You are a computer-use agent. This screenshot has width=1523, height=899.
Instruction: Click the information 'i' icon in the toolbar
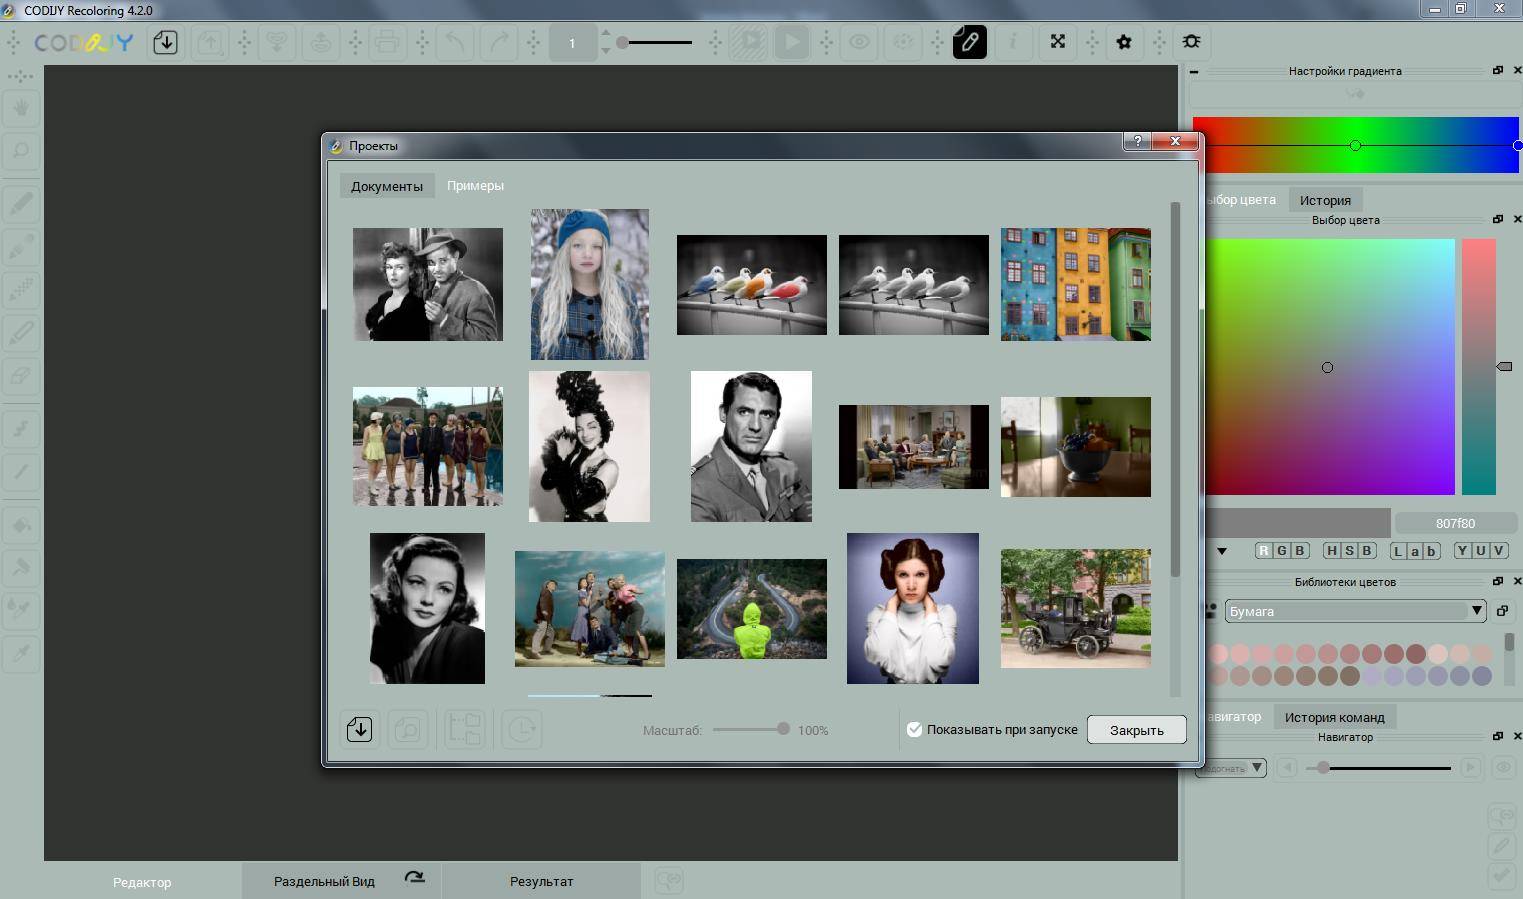pyautogui.click(x=1013, y=42)
